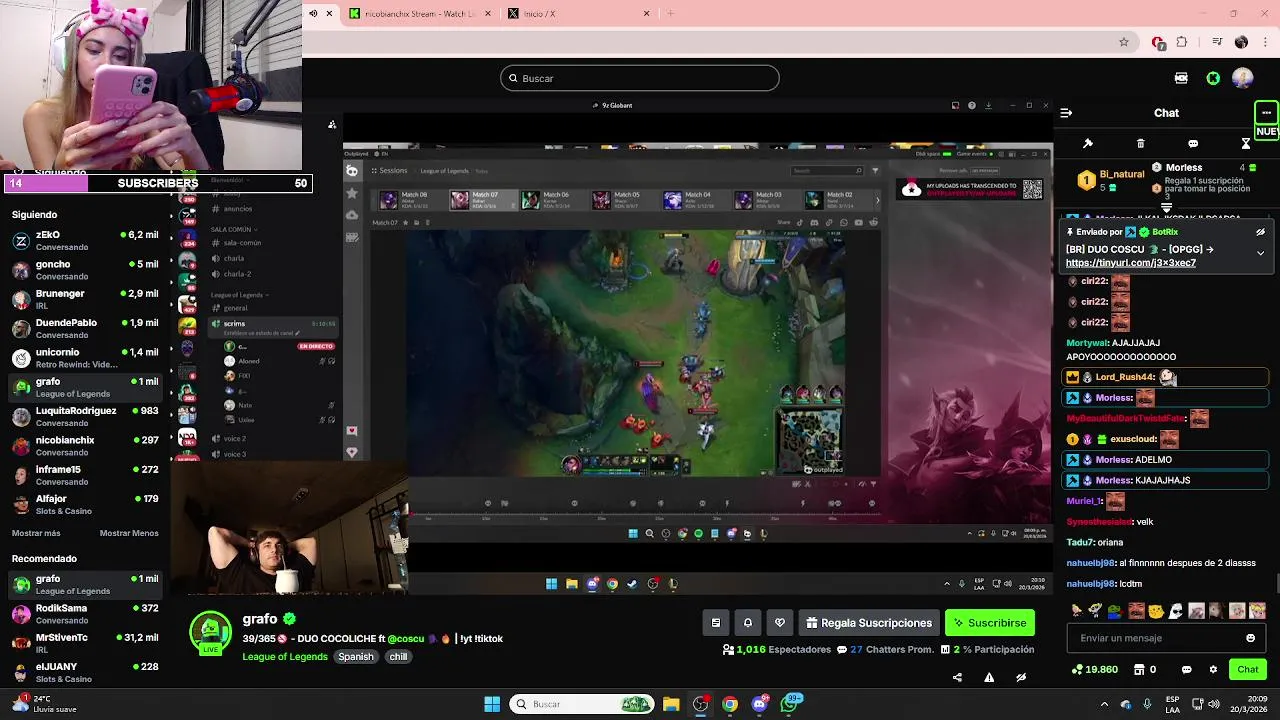Click the Windows Start button
This screenshot has width=1280, height=720.
pos(492,704)
